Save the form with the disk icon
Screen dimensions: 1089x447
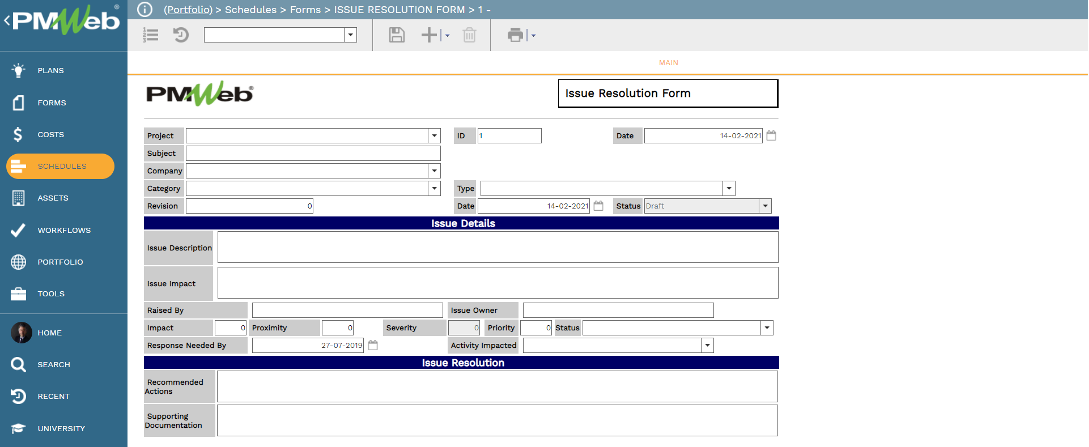point(397,35)
